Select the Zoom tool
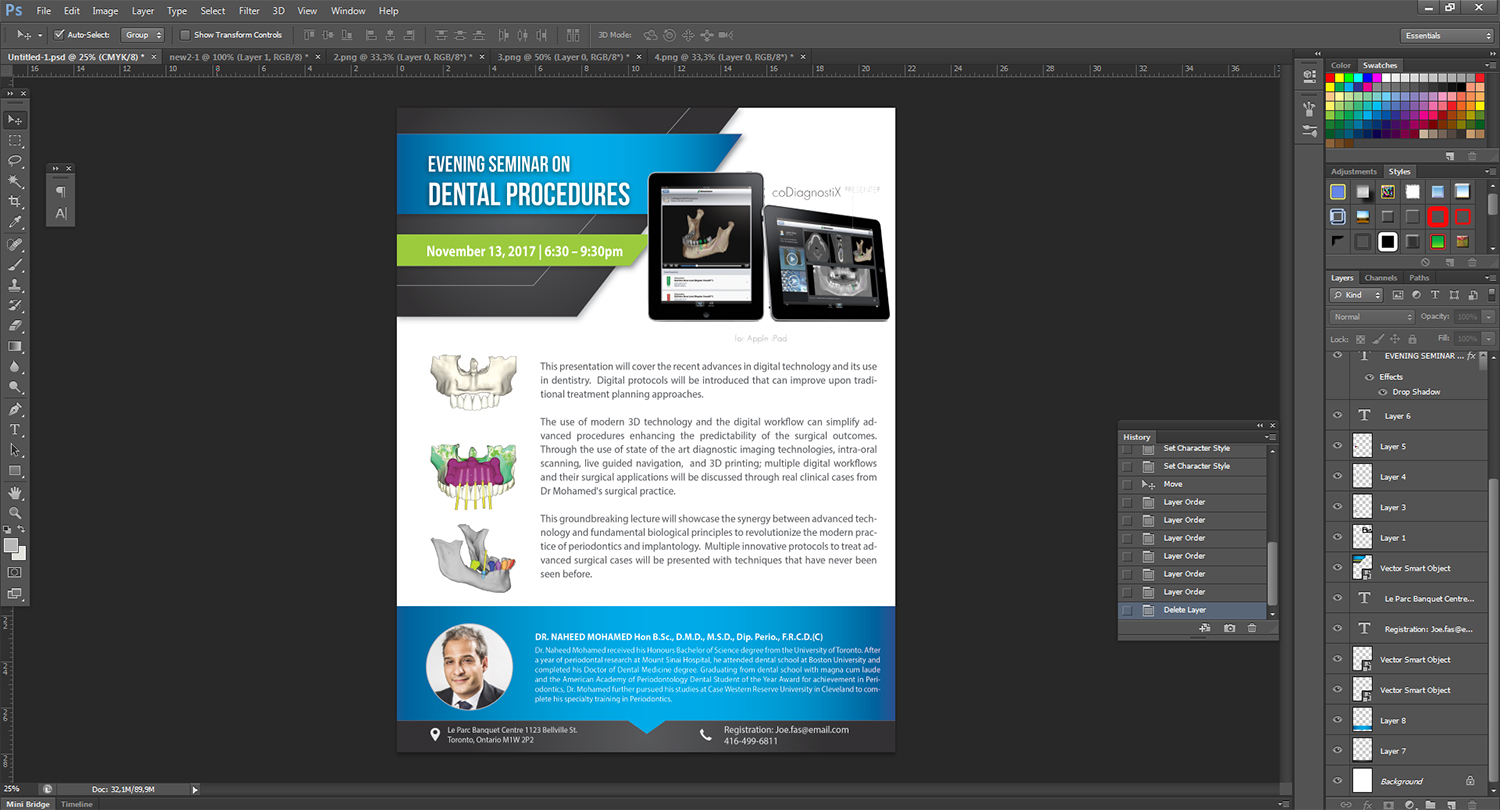This screenshot has width=1500, height=810. pos(15,513)
